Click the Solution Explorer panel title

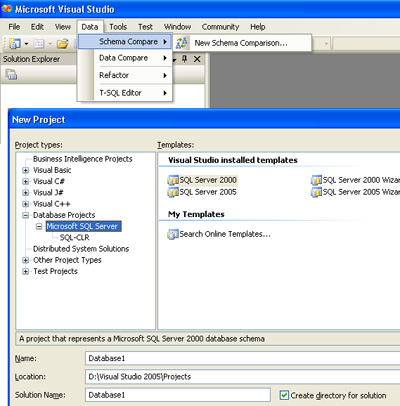(x=31, y=59)
